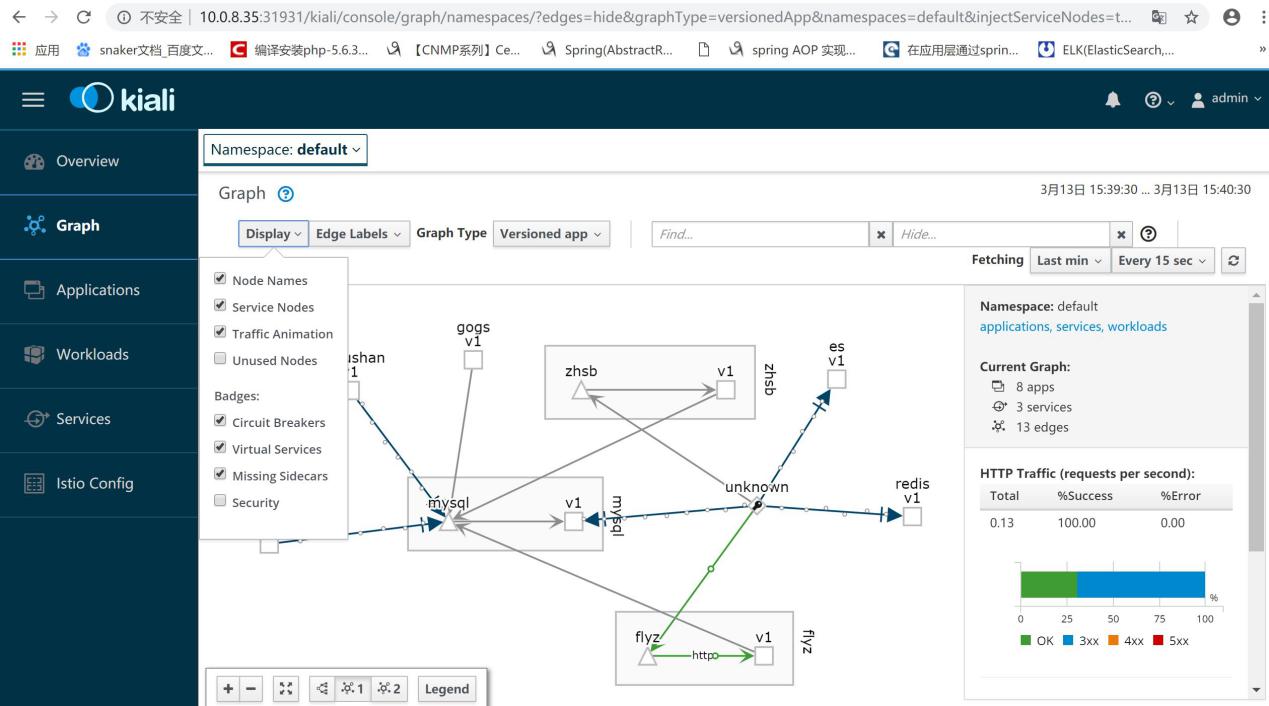Click the Find input field
The image size is (1269, 706).
point(760,234)
